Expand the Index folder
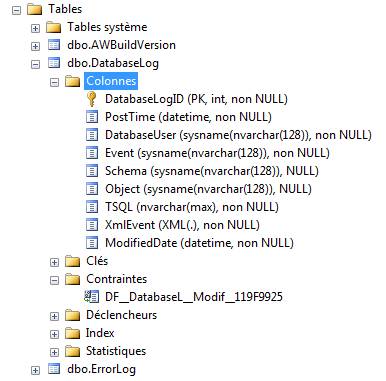386x381 pixels. 54,334
